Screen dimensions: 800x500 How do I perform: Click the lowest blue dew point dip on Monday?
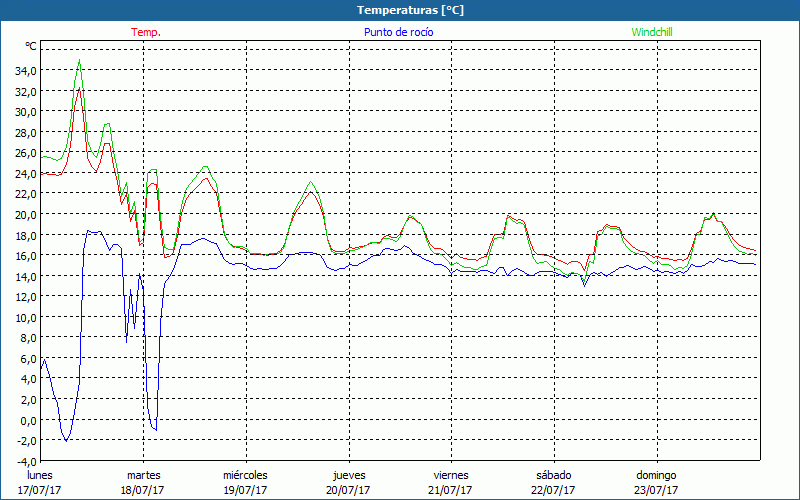[66, 440]
